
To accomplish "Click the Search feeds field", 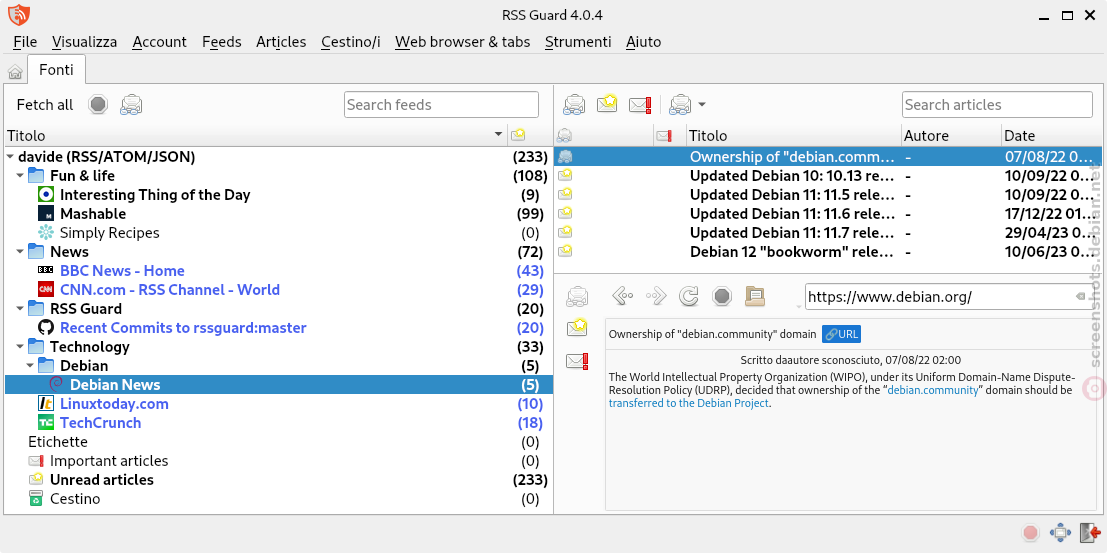I will click(441, 105).
